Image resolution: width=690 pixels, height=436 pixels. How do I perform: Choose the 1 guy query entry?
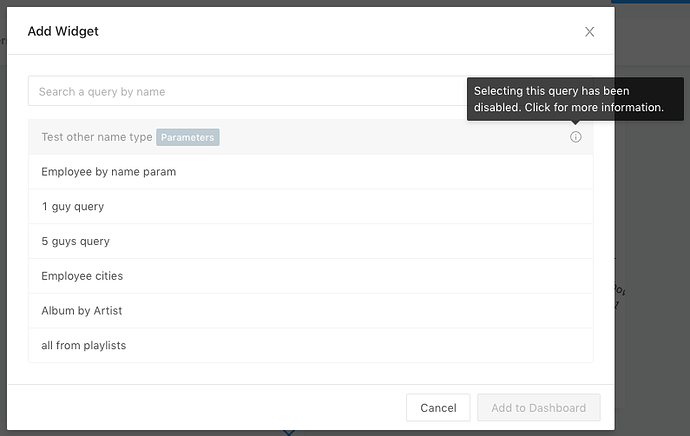[311, 206]
